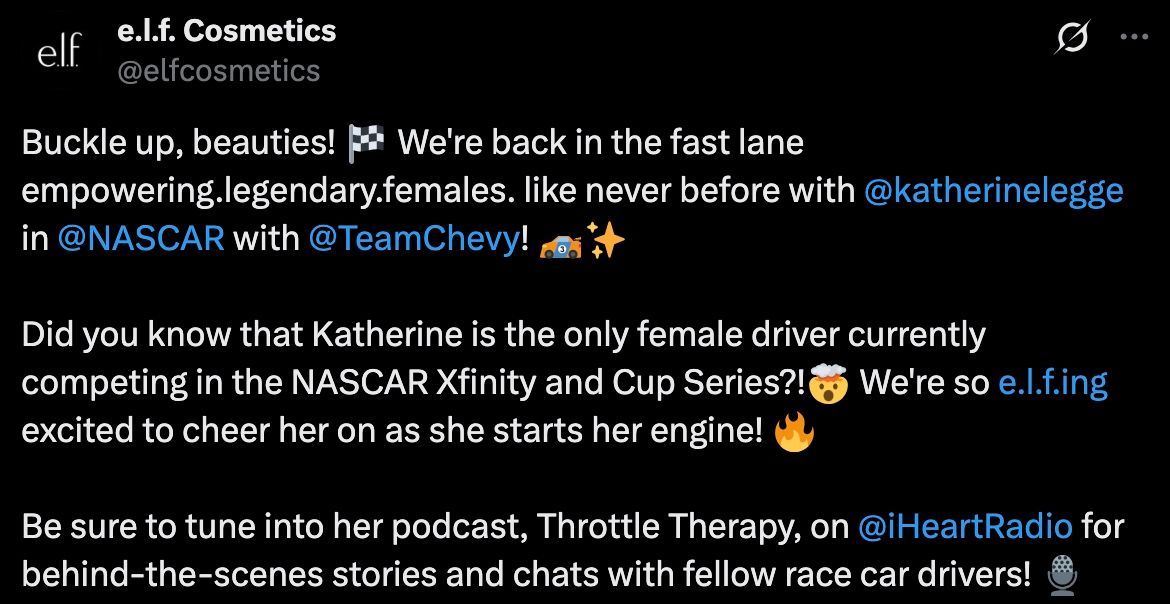1170x604 pixels.
Task: Visit the @NASCAR mention link
Action: [x=142, y=239]
